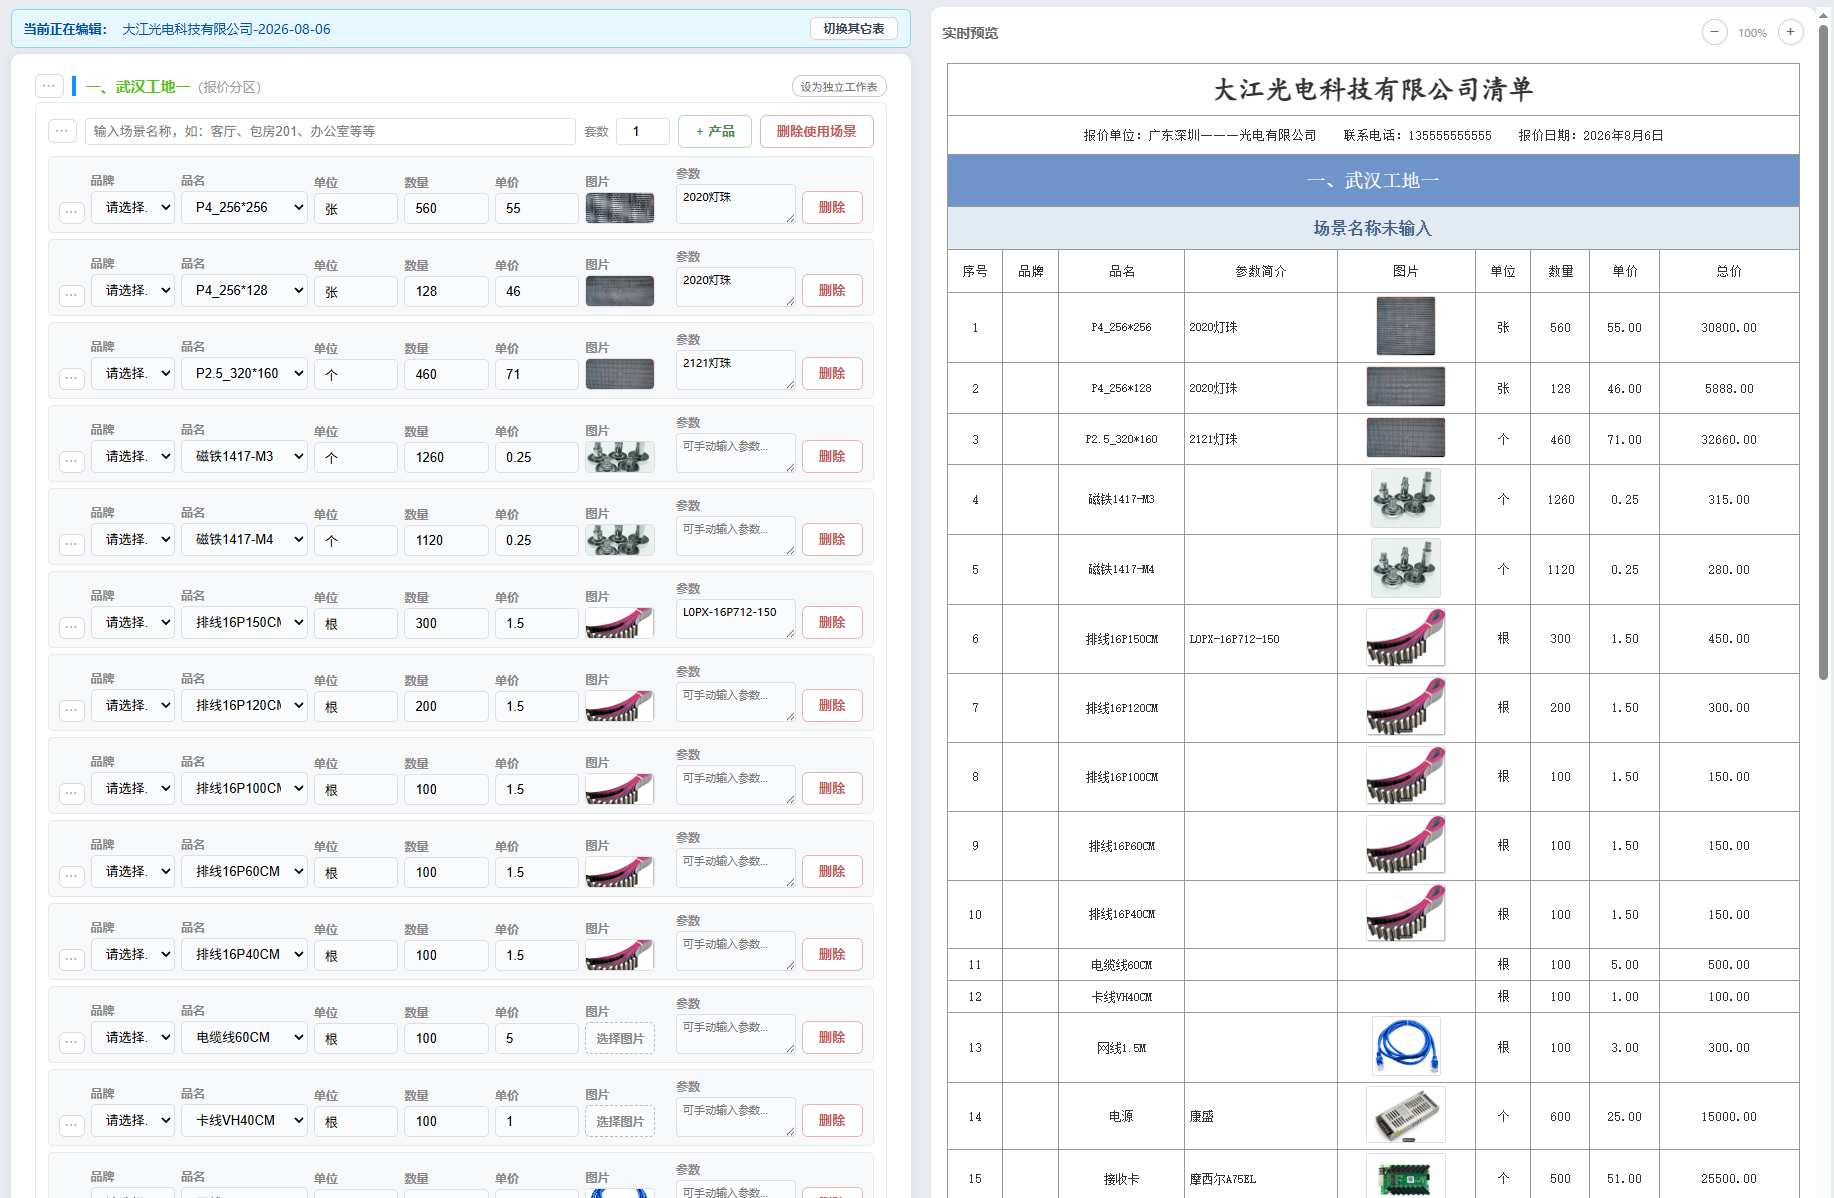This screenshot has width=1834, height=1198.
Task: Click the 参数 textarea containing 2121灯珠
Action: point(736,370)
